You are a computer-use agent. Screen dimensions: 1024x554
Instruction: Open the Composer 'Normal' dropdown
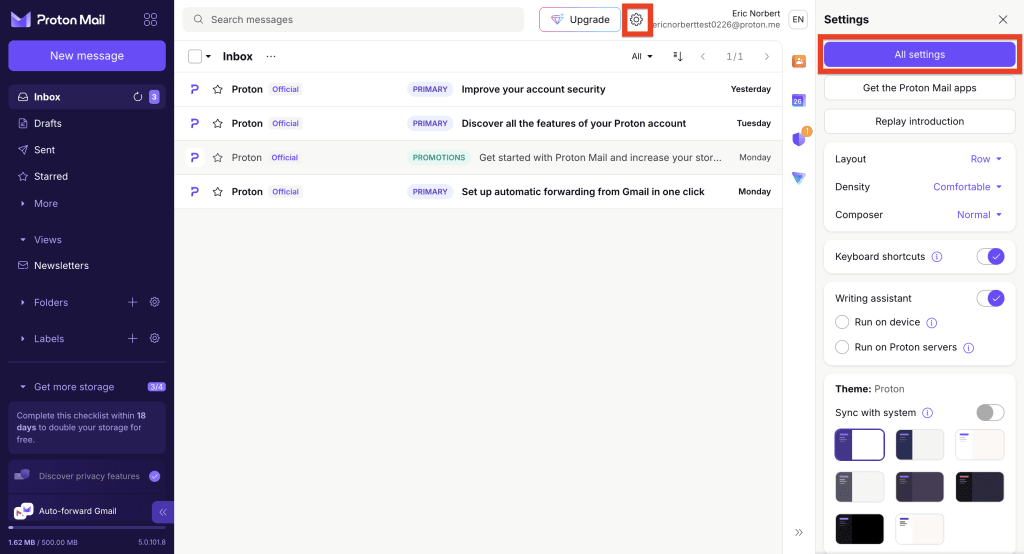pos(980,214)
